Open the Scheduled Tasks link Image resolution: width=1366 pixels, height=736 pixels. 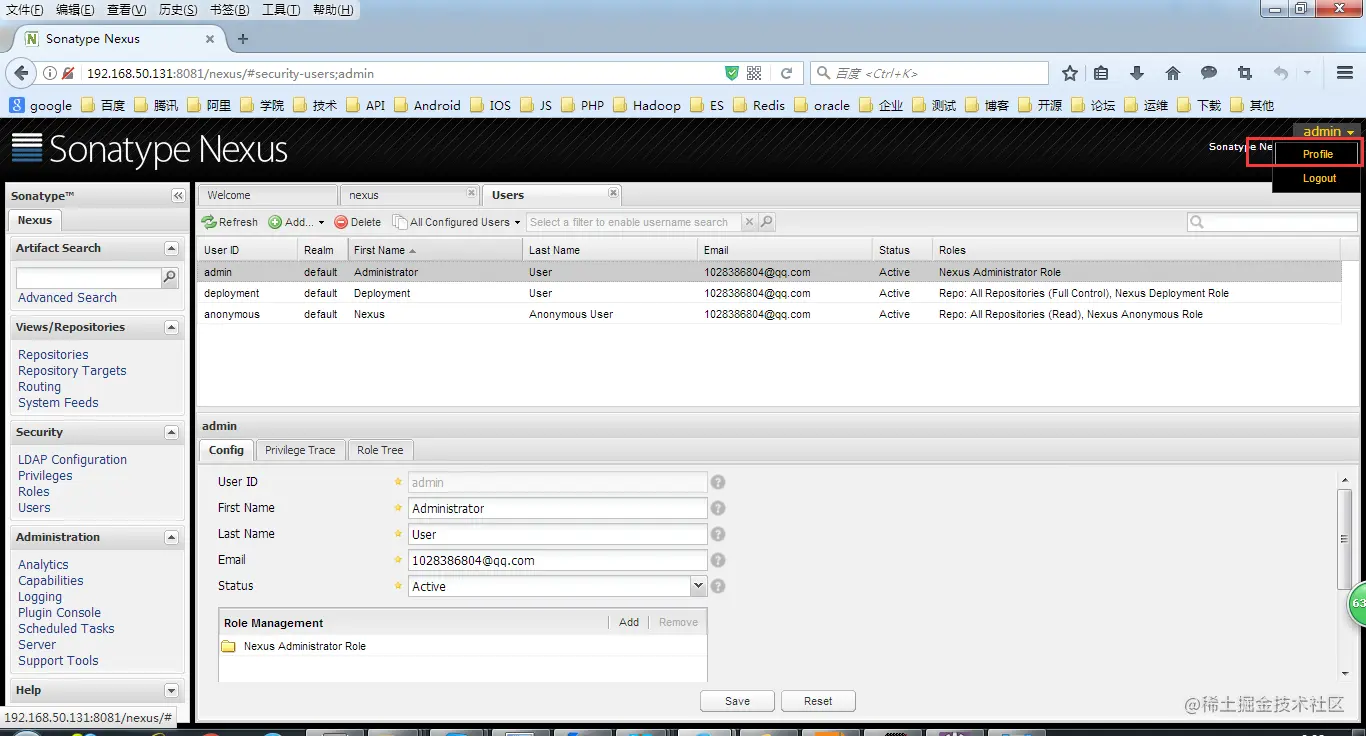[x=66, y=629]
